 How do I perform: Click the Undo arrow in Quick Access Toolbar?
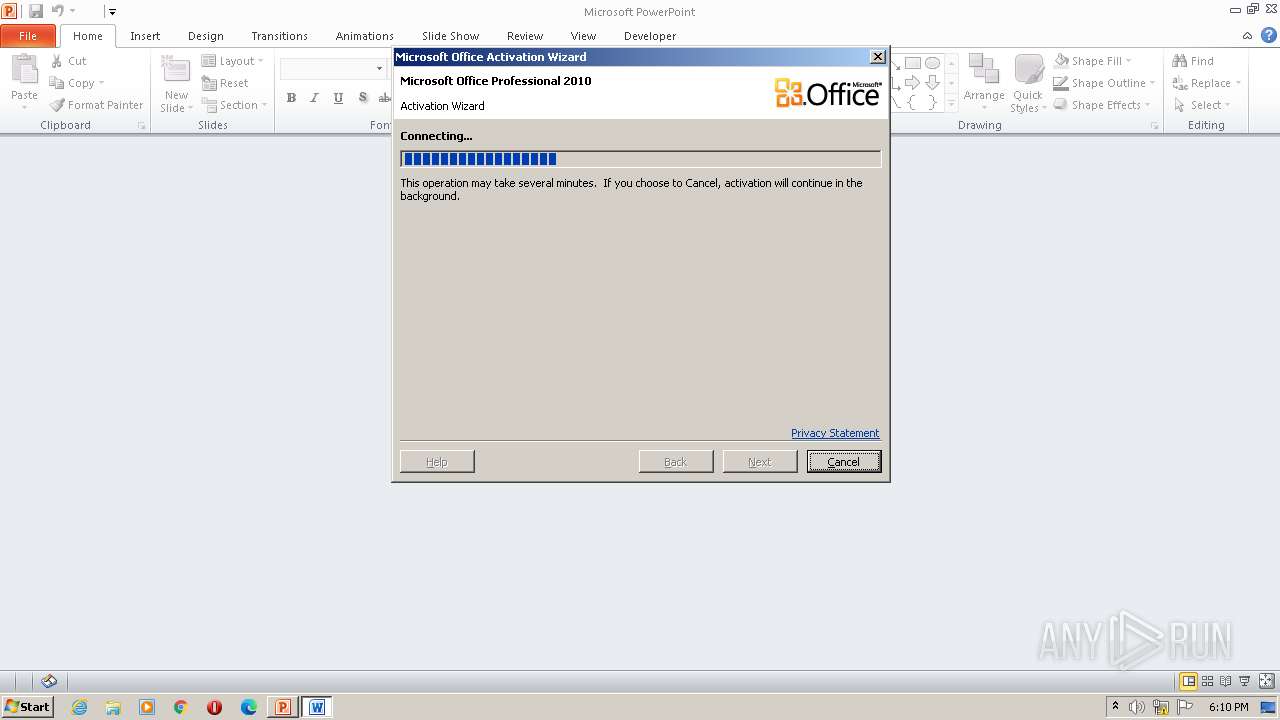click(58, 11)
